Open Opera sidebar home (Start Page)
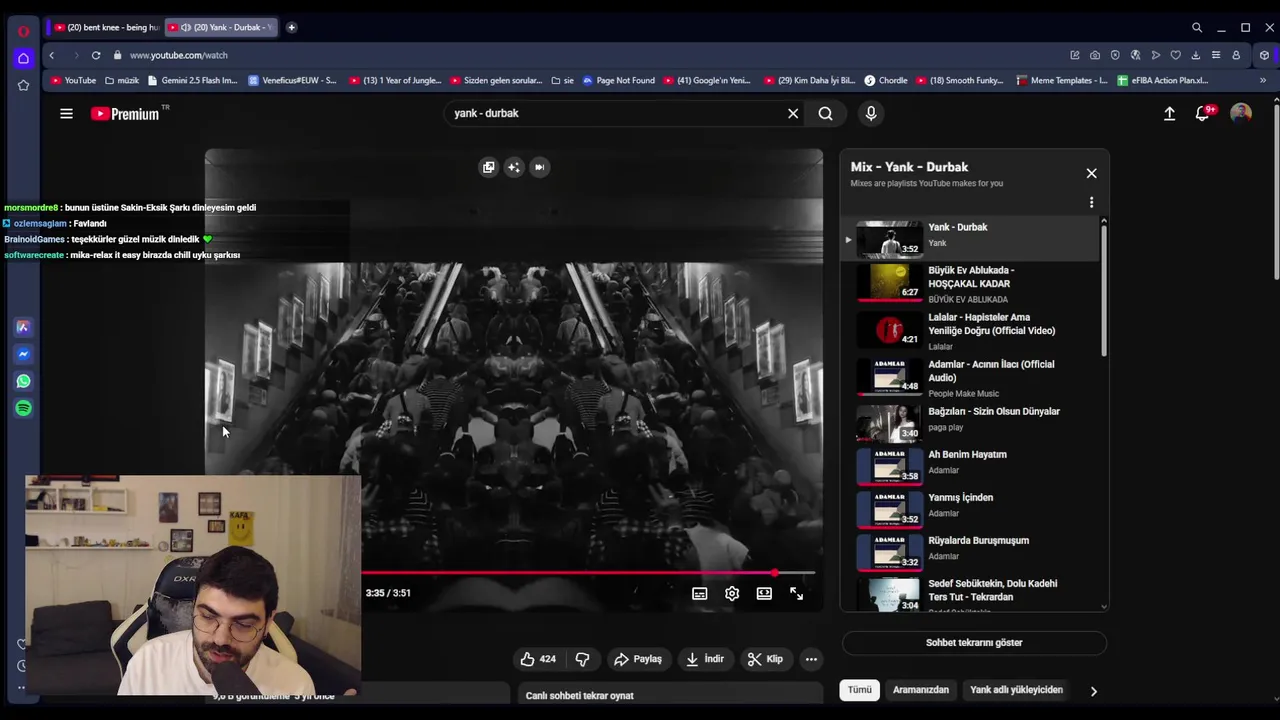The image size is (1280, 720). (23, 58)
